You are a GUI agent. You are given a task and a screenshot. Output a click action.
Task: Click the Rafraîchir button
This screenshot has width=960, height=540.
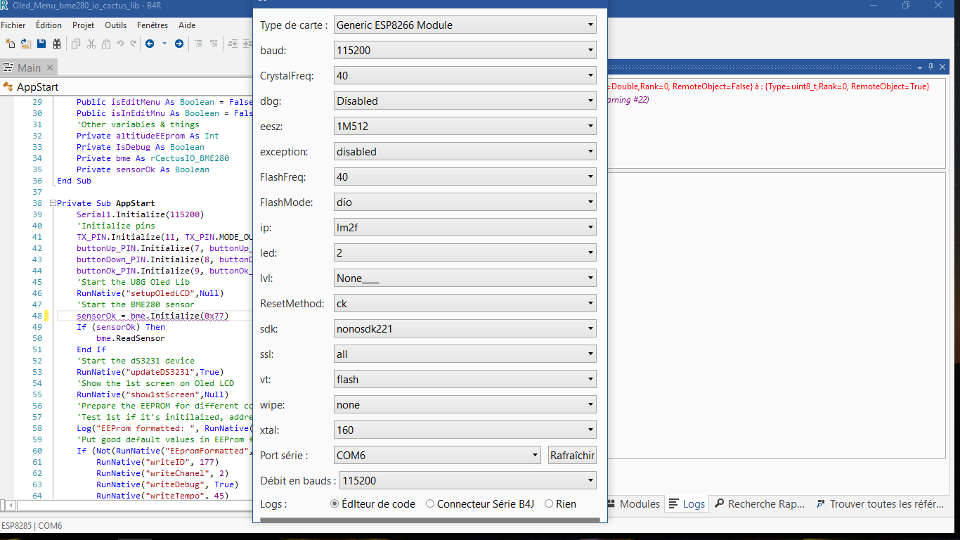pyautogui.click(x=572, y=456)
